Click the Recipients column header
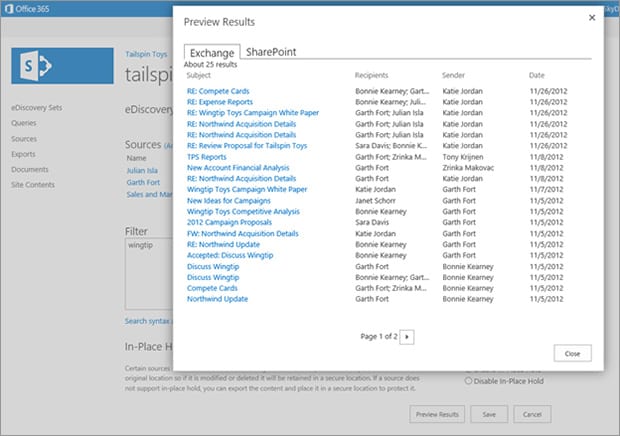The image size is (620, 436). 372,75
